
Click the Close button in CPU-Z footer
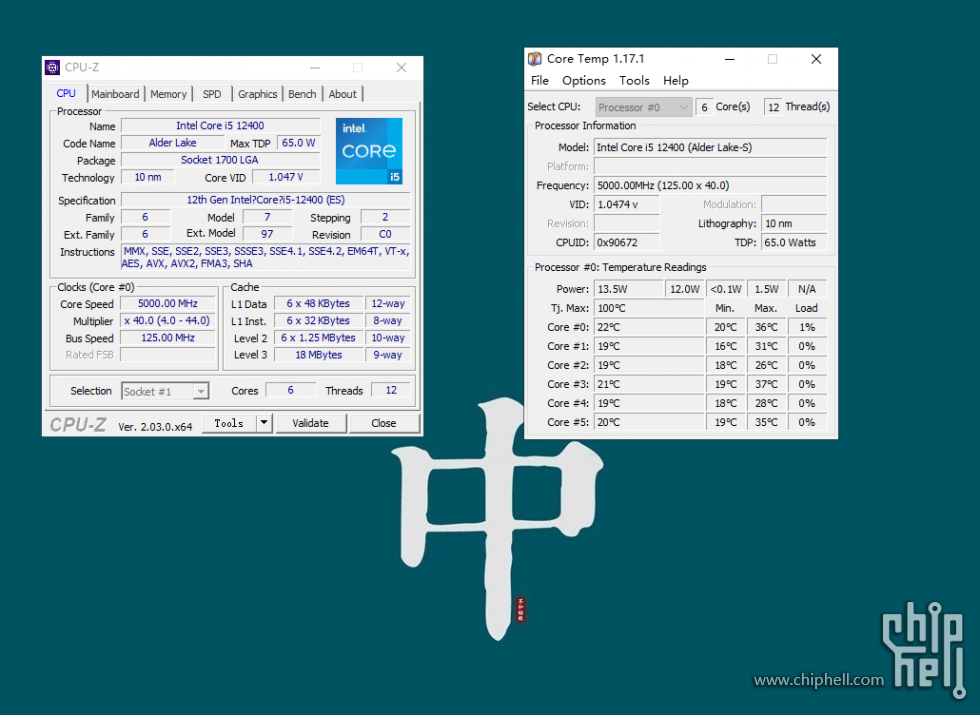tap(384, 423)
